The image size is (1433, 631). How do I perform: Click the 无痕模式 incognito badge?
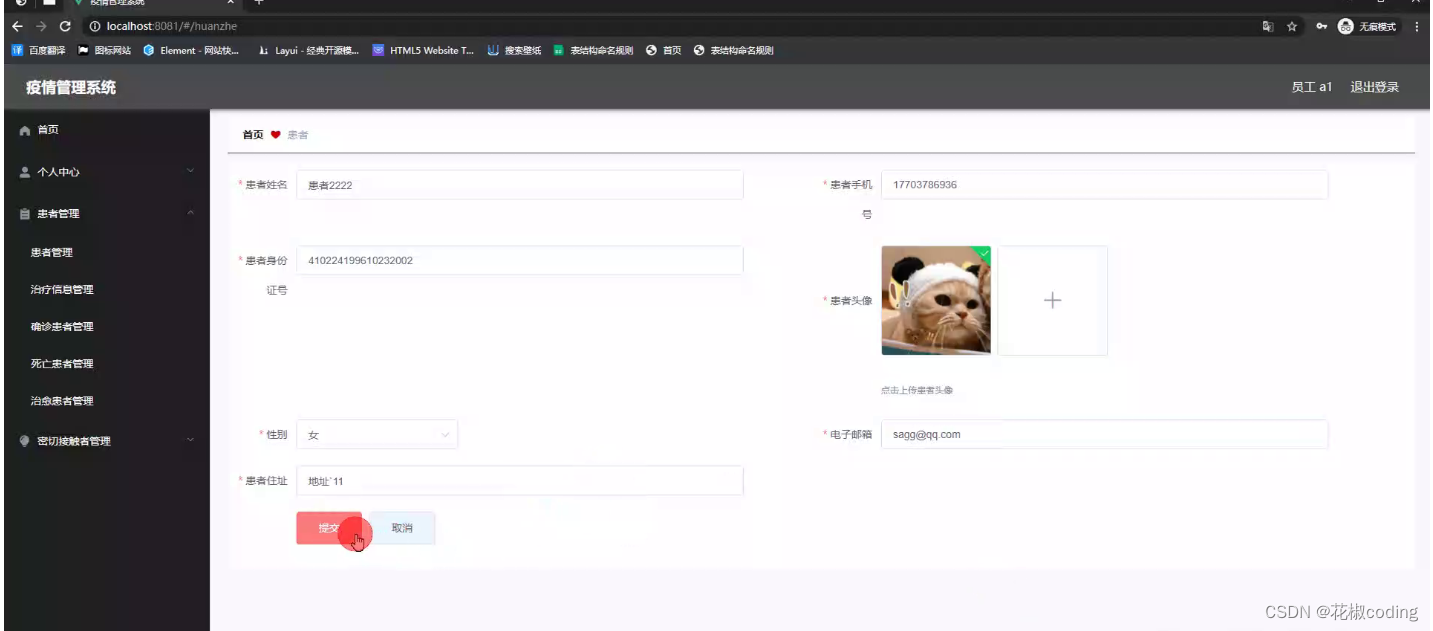click(1368, 27)
